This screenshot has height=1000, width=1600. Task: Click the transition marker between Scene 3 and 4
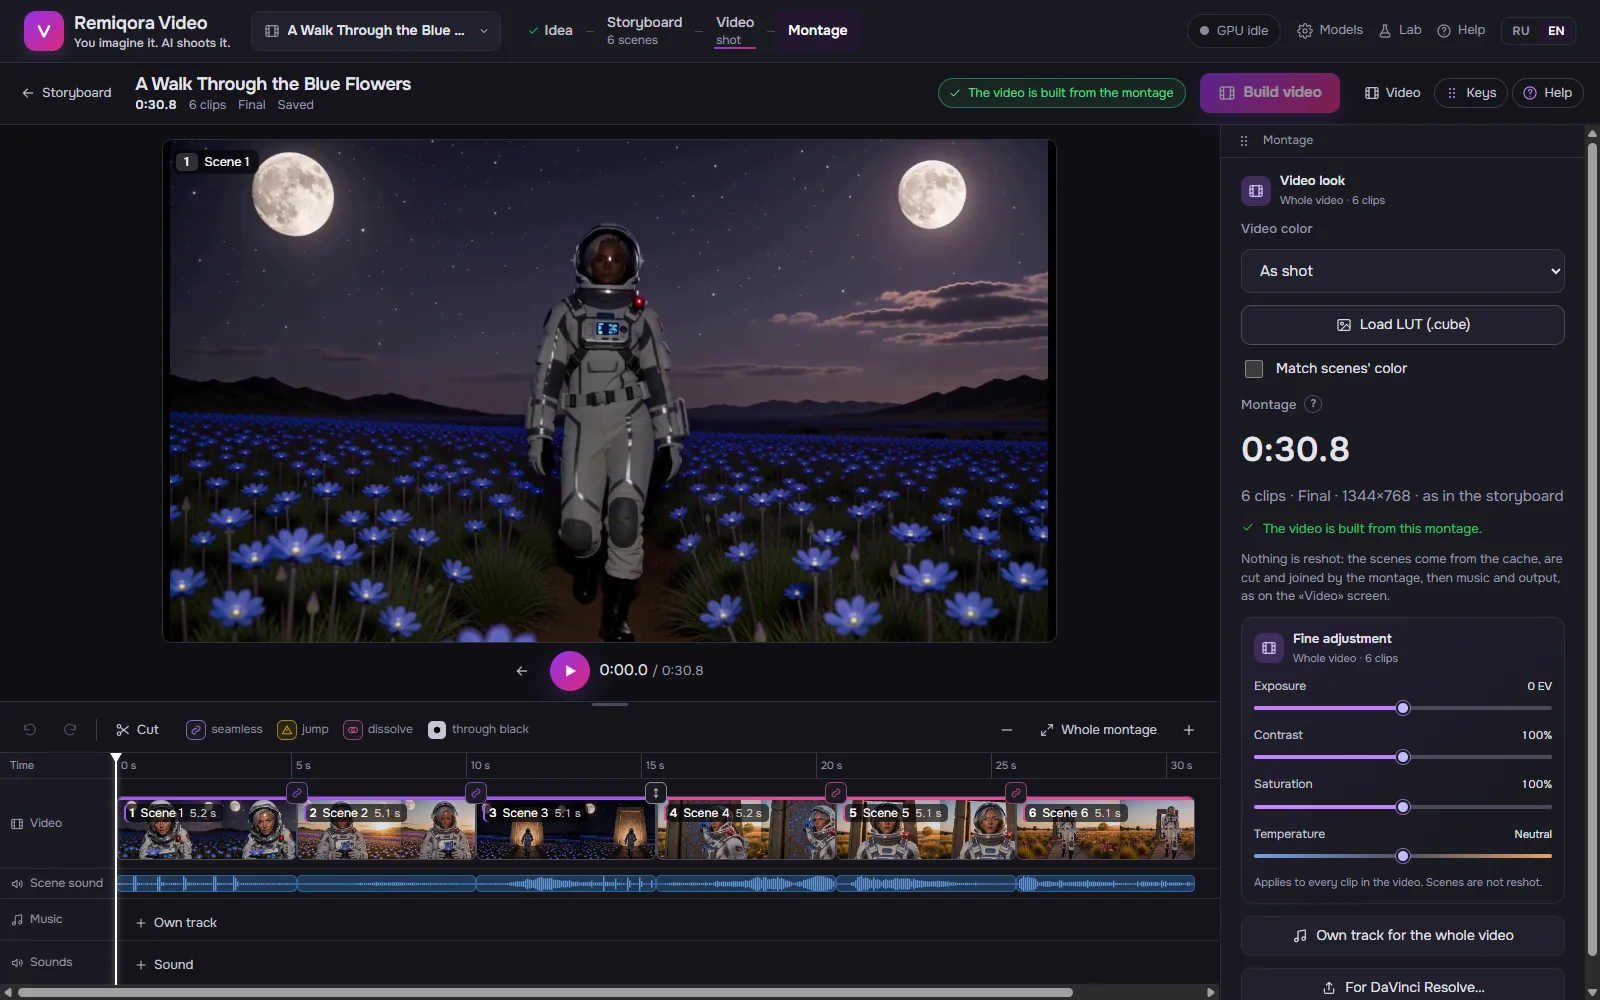coord(656,793)
